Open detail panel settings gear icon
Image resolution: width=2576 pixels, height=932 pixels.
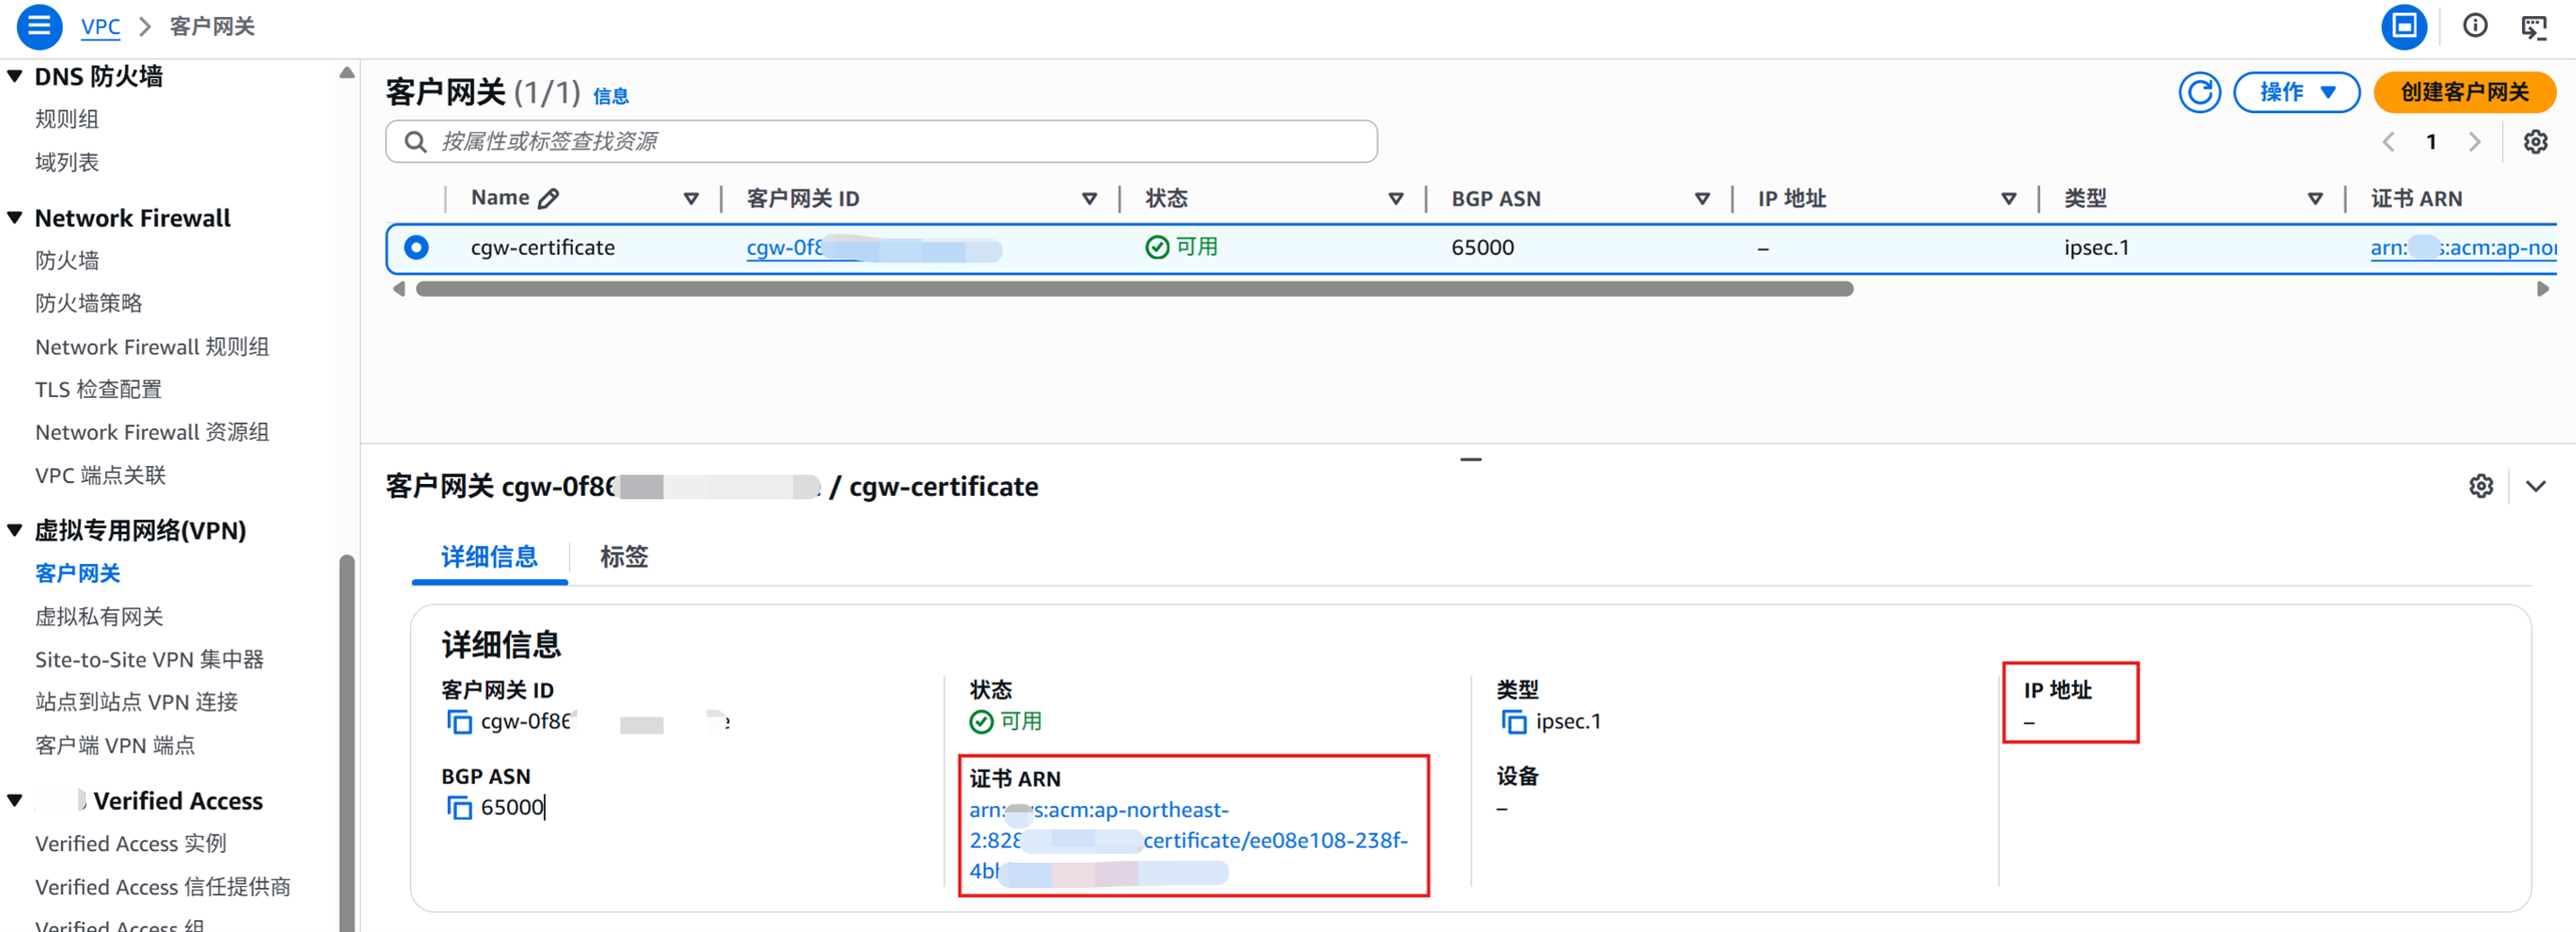(x=2481, y=486)
